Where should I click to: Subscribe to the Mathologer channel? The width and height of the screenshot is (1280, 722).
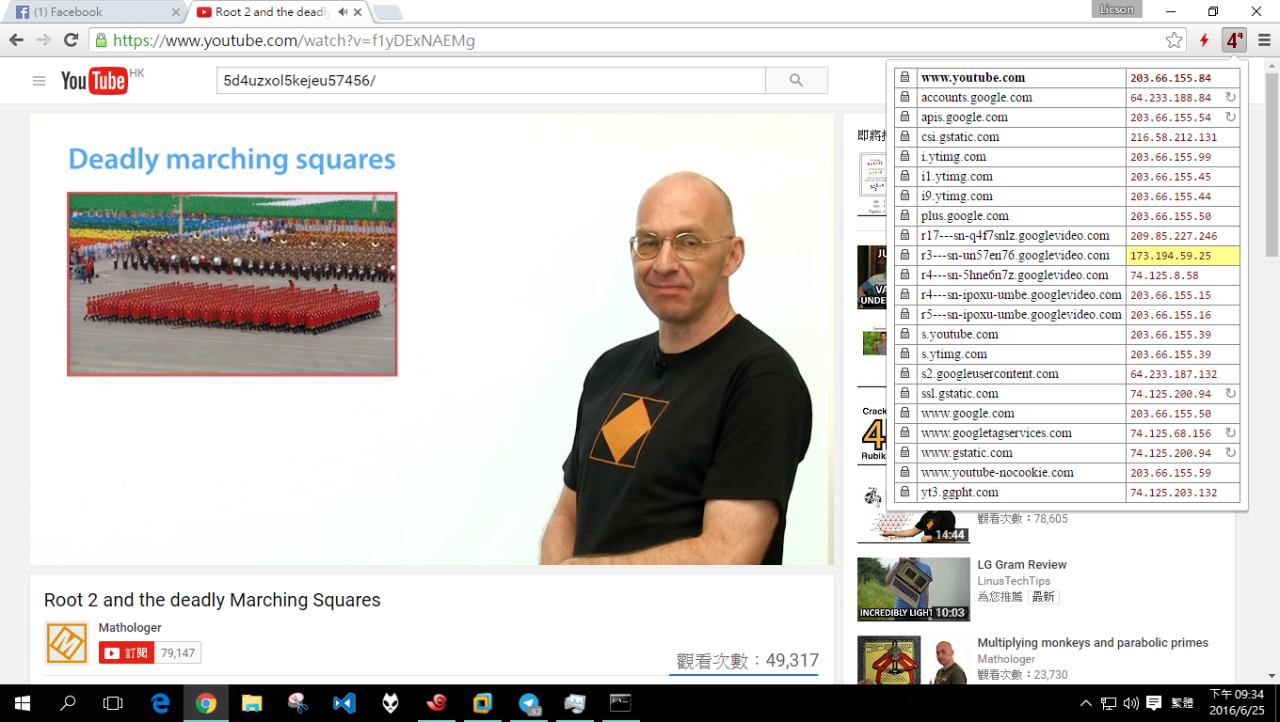tap(127, 653)
